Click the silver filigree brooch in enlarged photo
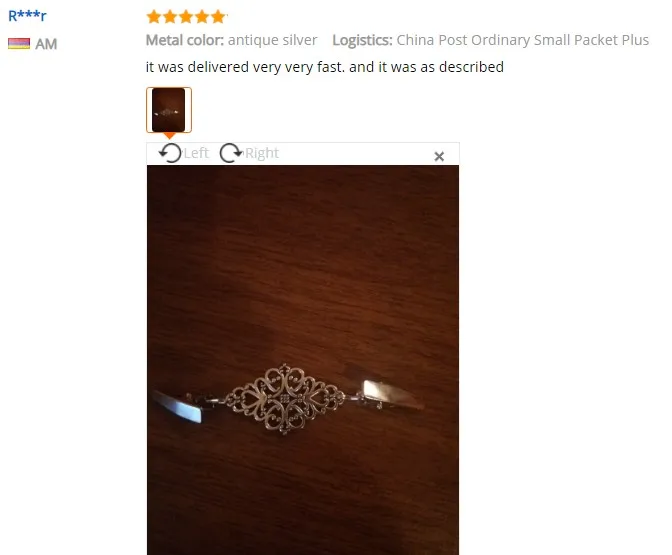The width and height of the screenshot is (672, 555). (284, 399)
